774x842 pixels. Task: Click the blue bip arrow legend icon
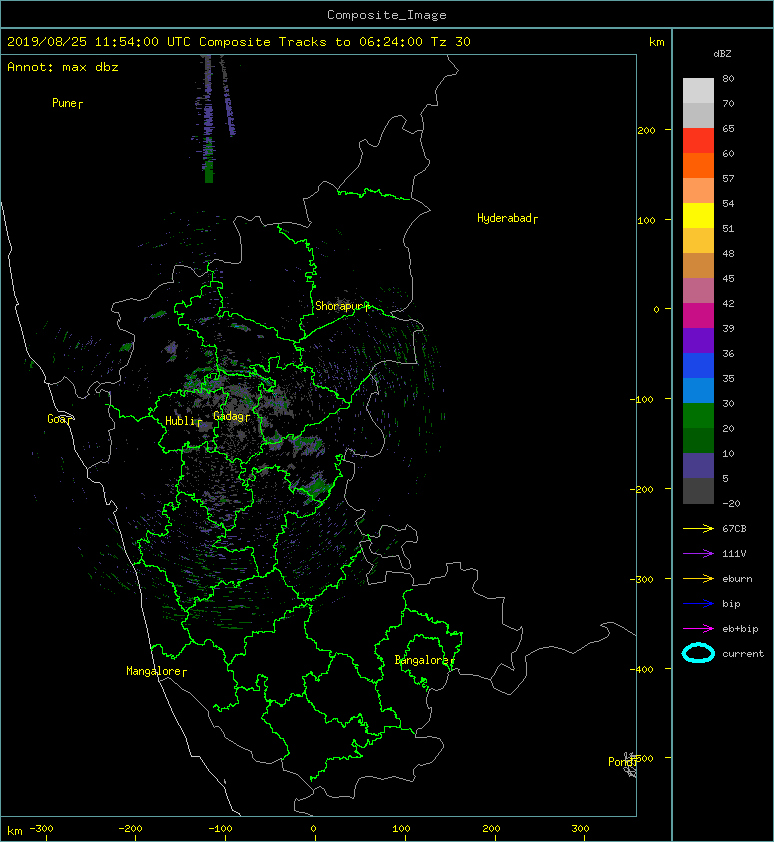(x=698, y=604)
